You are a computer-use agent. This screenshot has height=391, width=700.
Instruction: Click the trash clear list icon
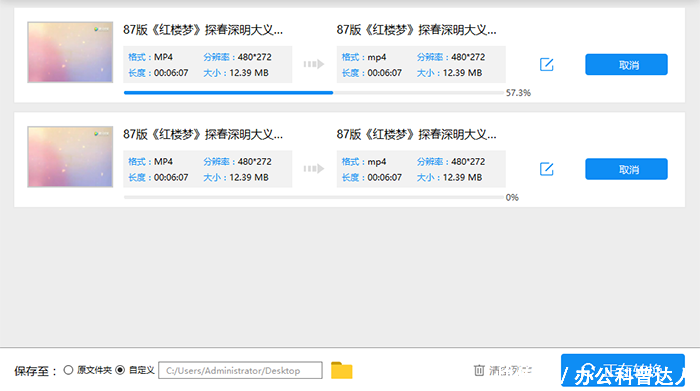[x=479, y=370]
